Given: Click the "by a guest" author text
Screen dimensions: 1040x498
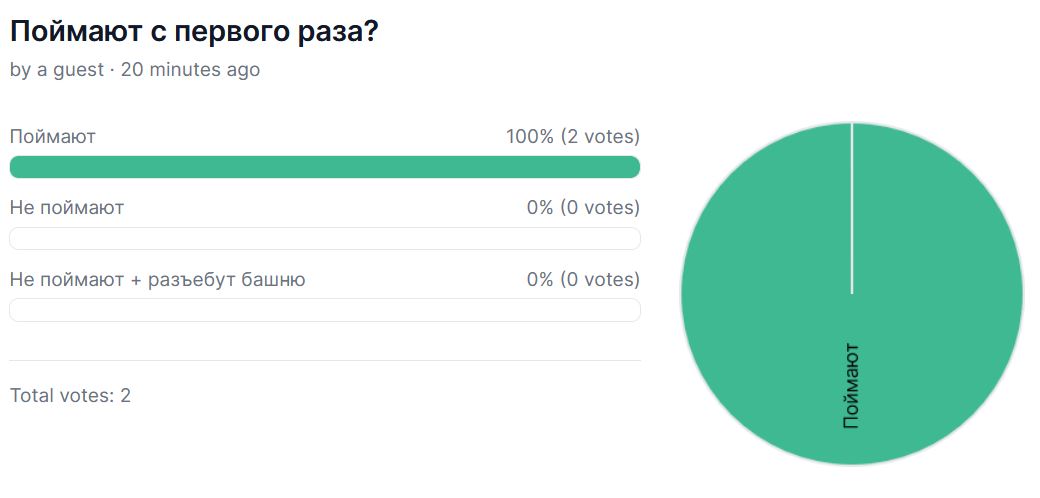Looking at the screenshot, I should [x=57, y=70].
